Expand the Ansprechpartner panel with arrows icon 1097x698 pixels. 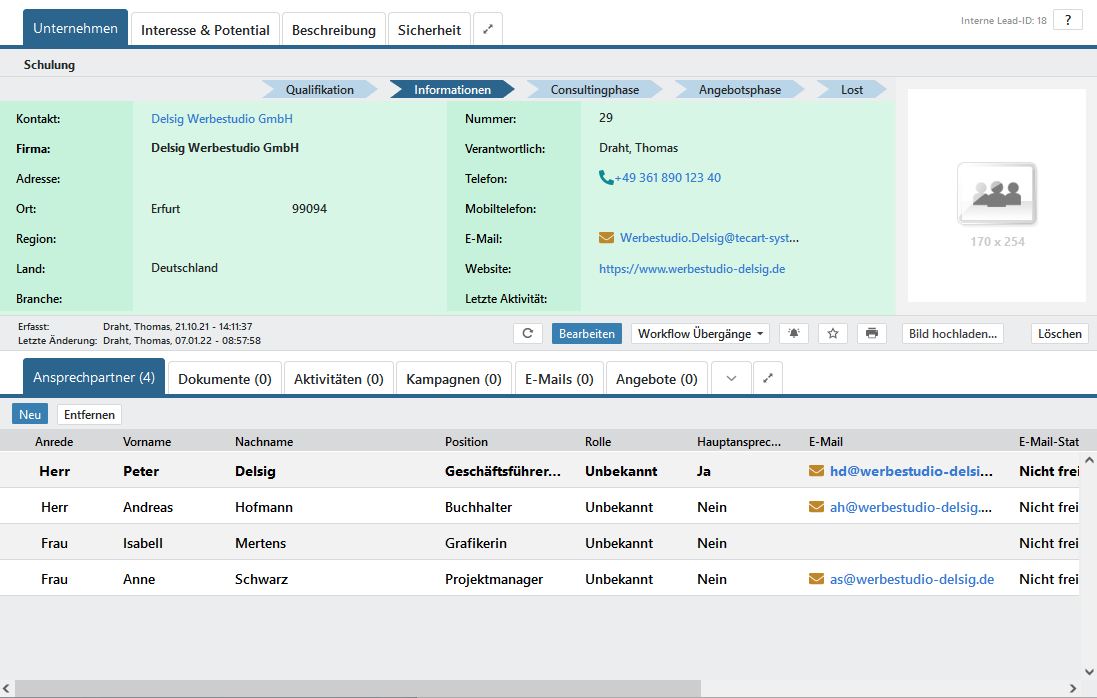click(x=767, y=379)
